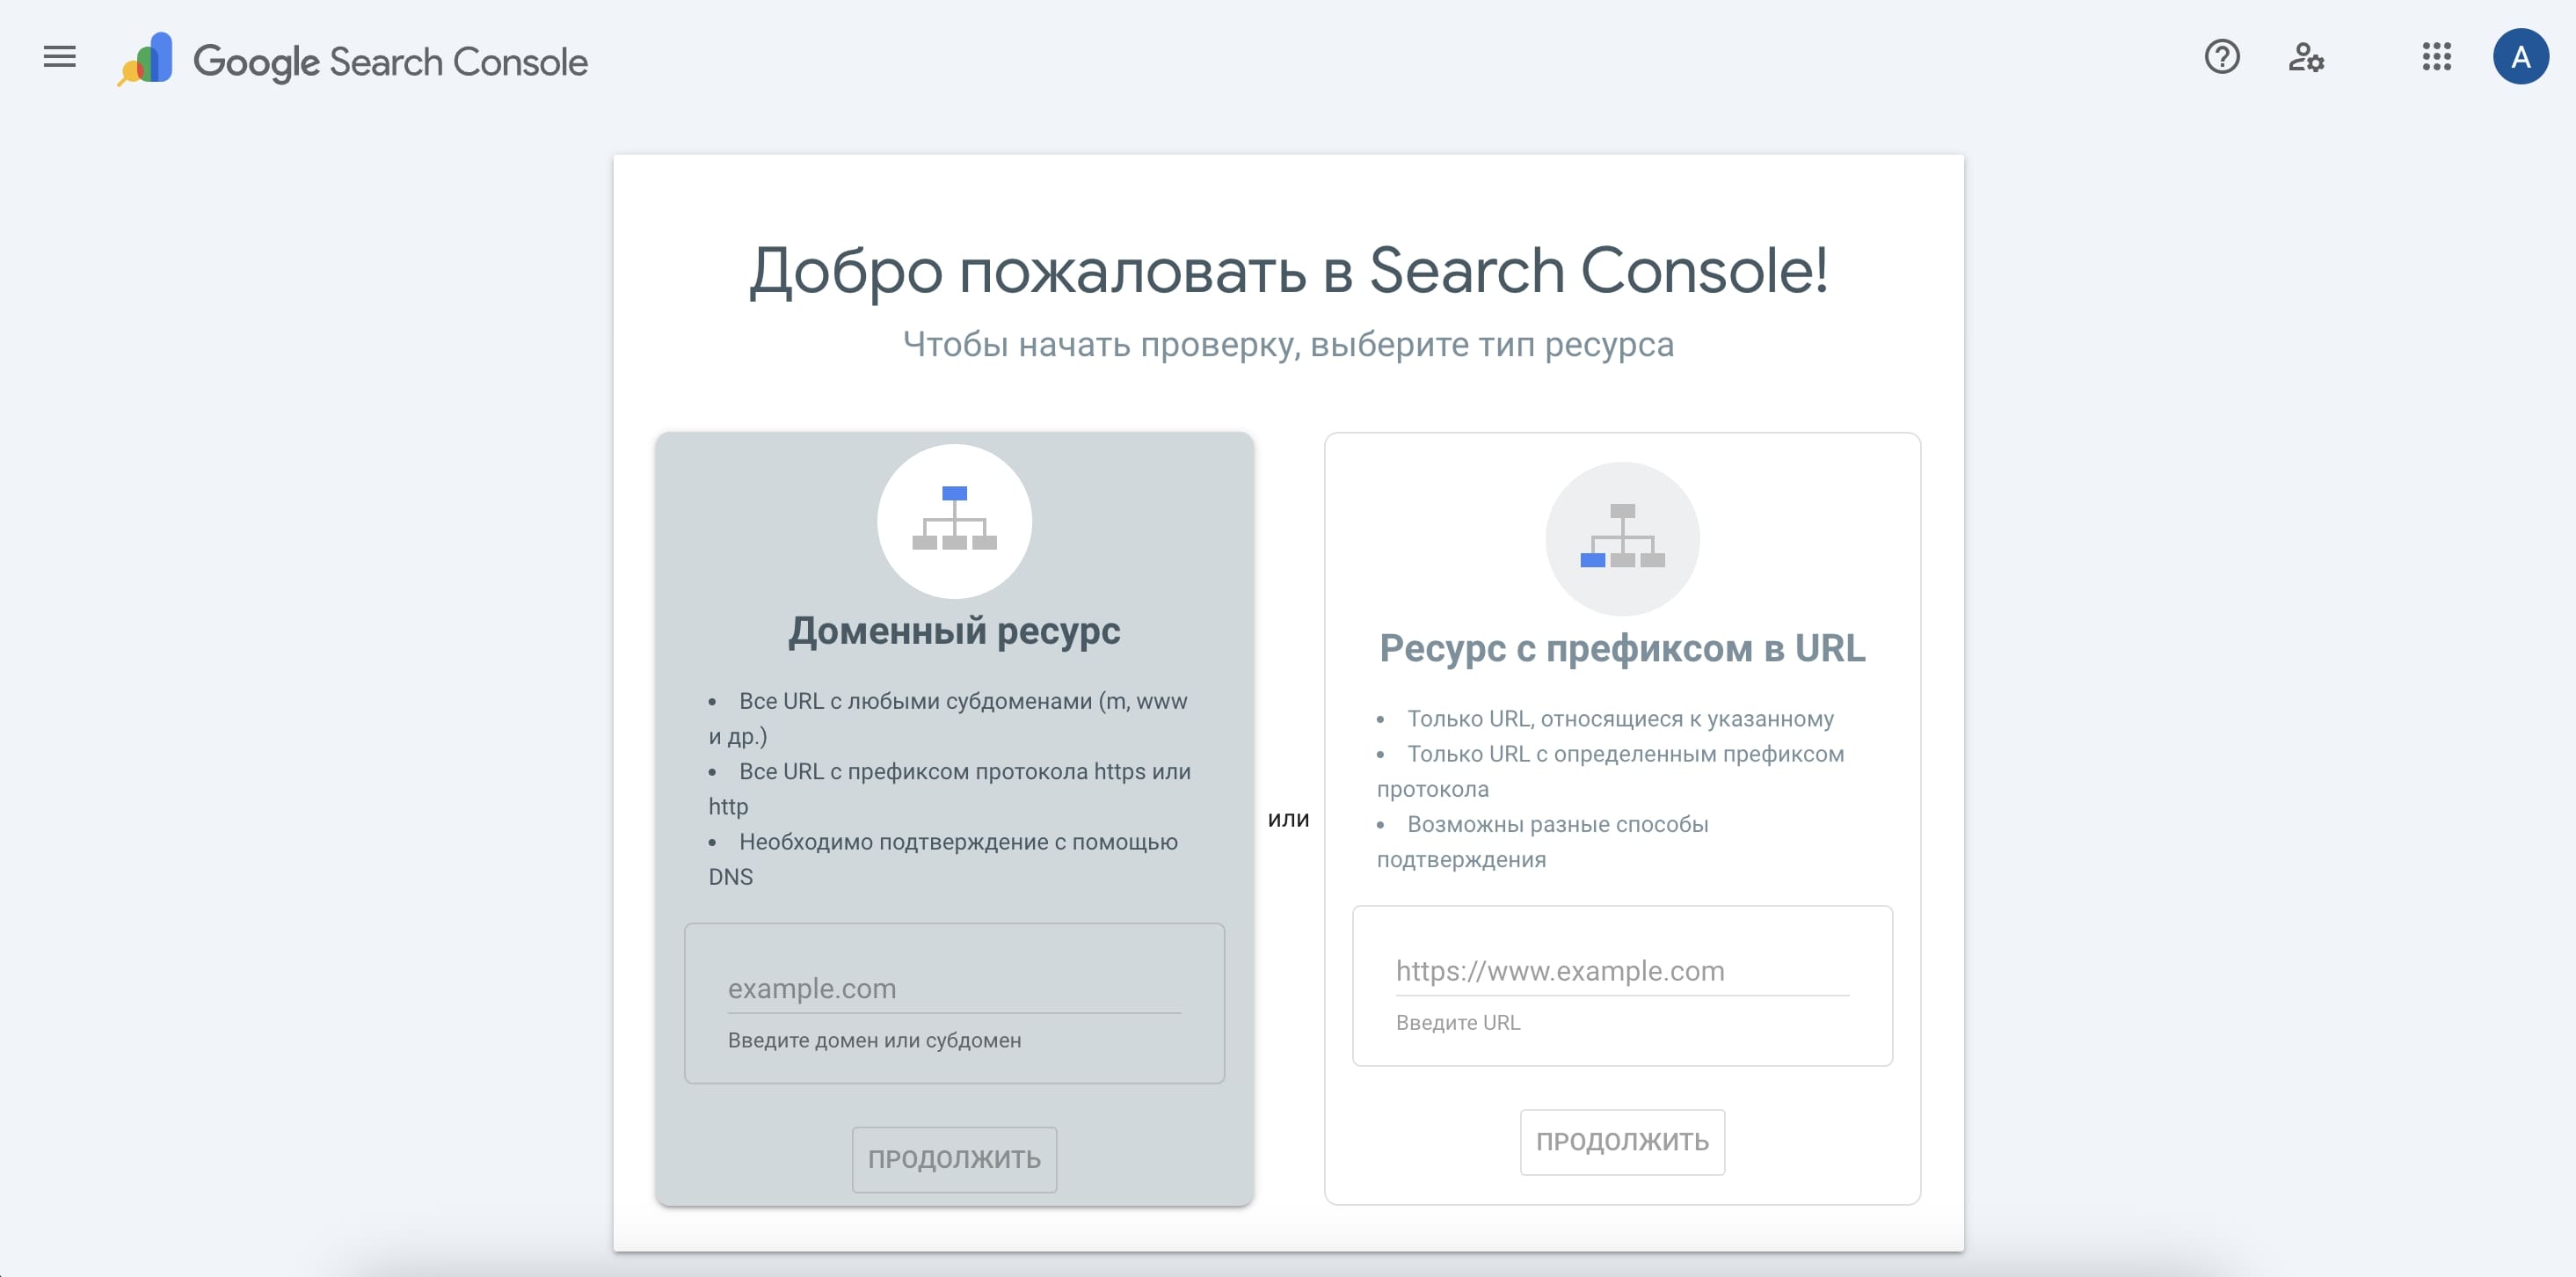
Task: Click the text 'Введите URL' hint
Action: pos(1457,1022)
